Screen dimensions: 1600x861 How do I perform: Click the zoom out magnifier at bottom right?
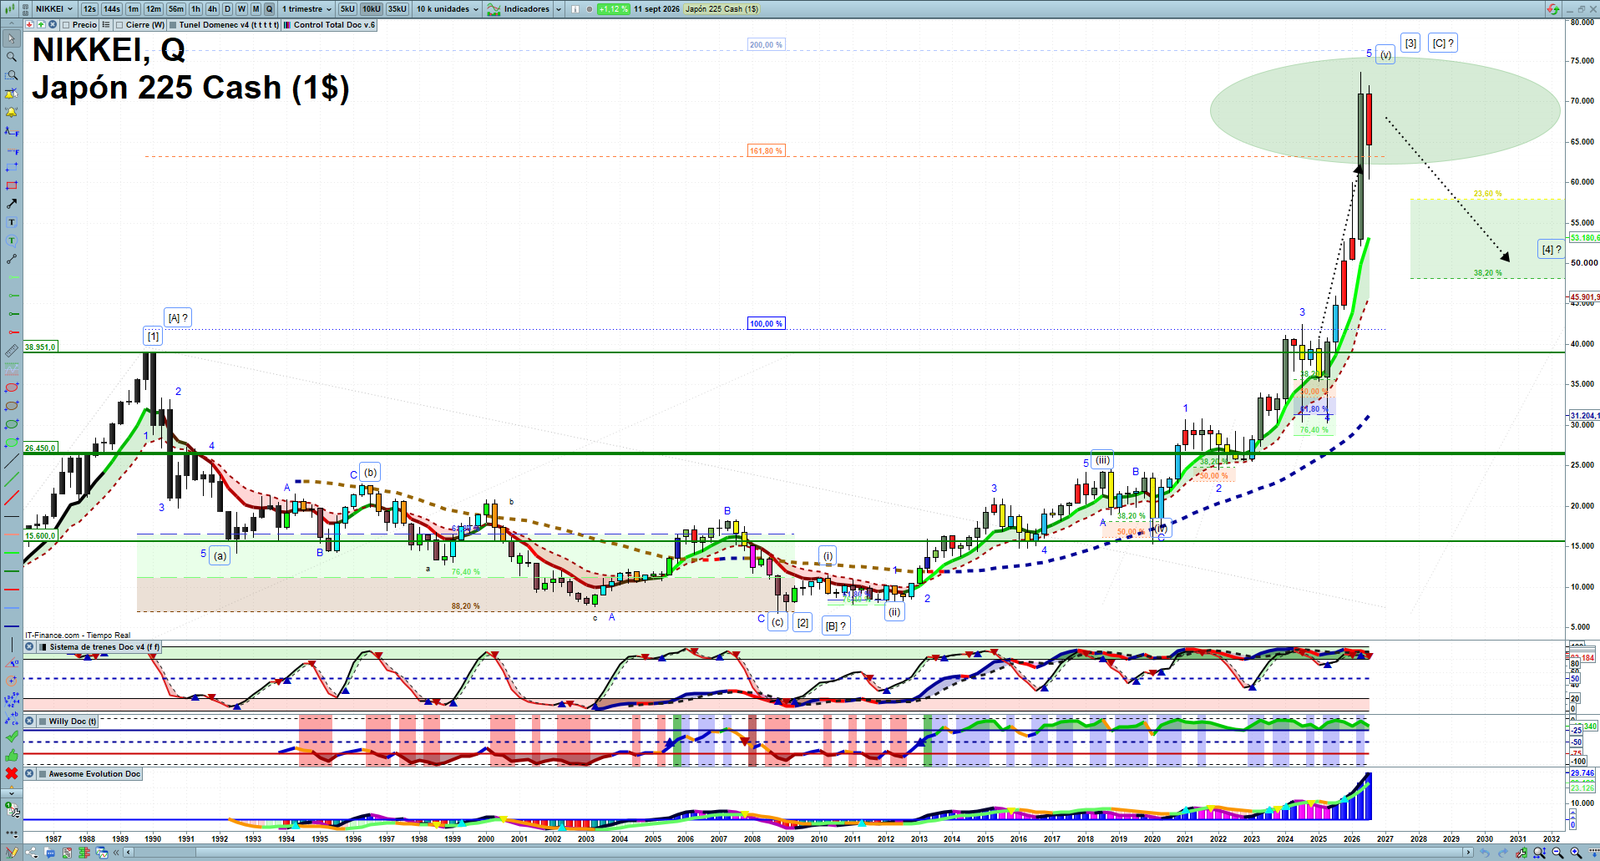point(1558,853)
